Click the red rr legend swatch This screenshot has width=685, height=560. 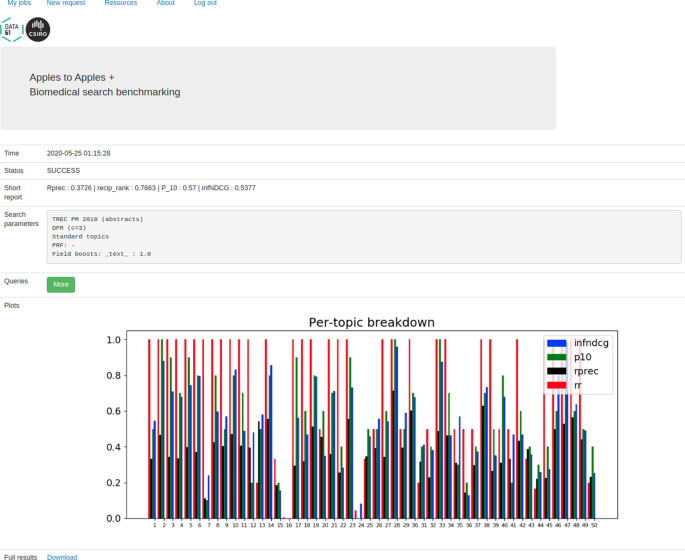click(x=557, y=385)
